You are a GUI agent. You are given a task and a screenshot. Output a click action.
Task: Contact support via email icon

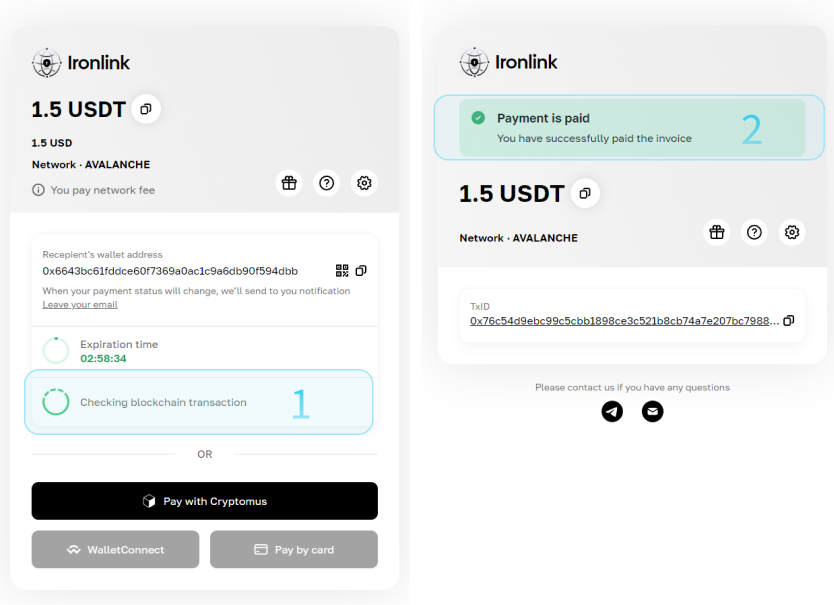pyautogui.click(x=652, y=411)
